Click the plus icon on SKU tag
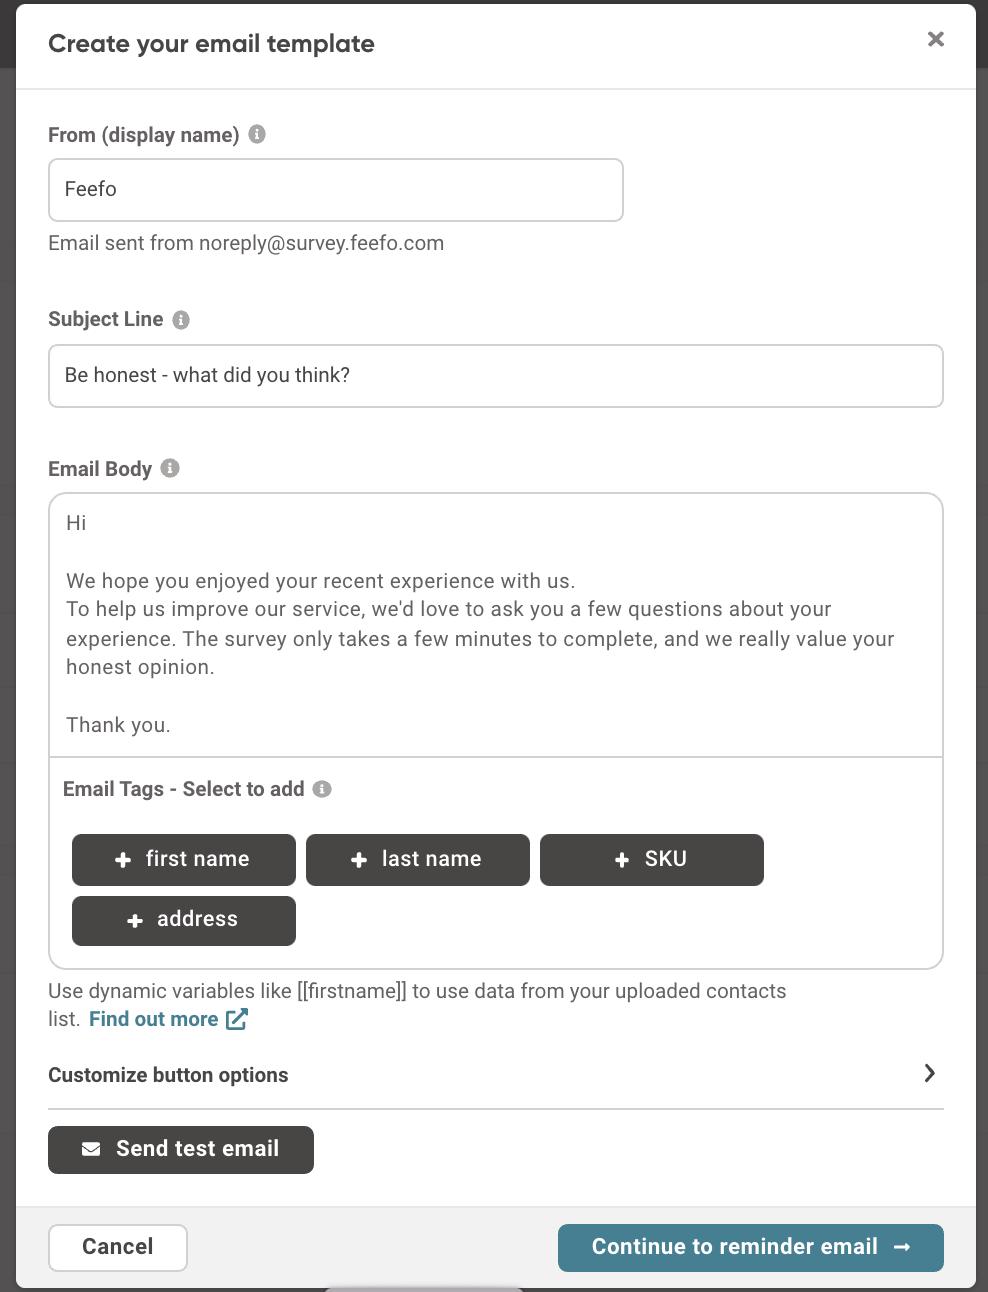This screenshot has width=988, height=1292. coord(622,860)
